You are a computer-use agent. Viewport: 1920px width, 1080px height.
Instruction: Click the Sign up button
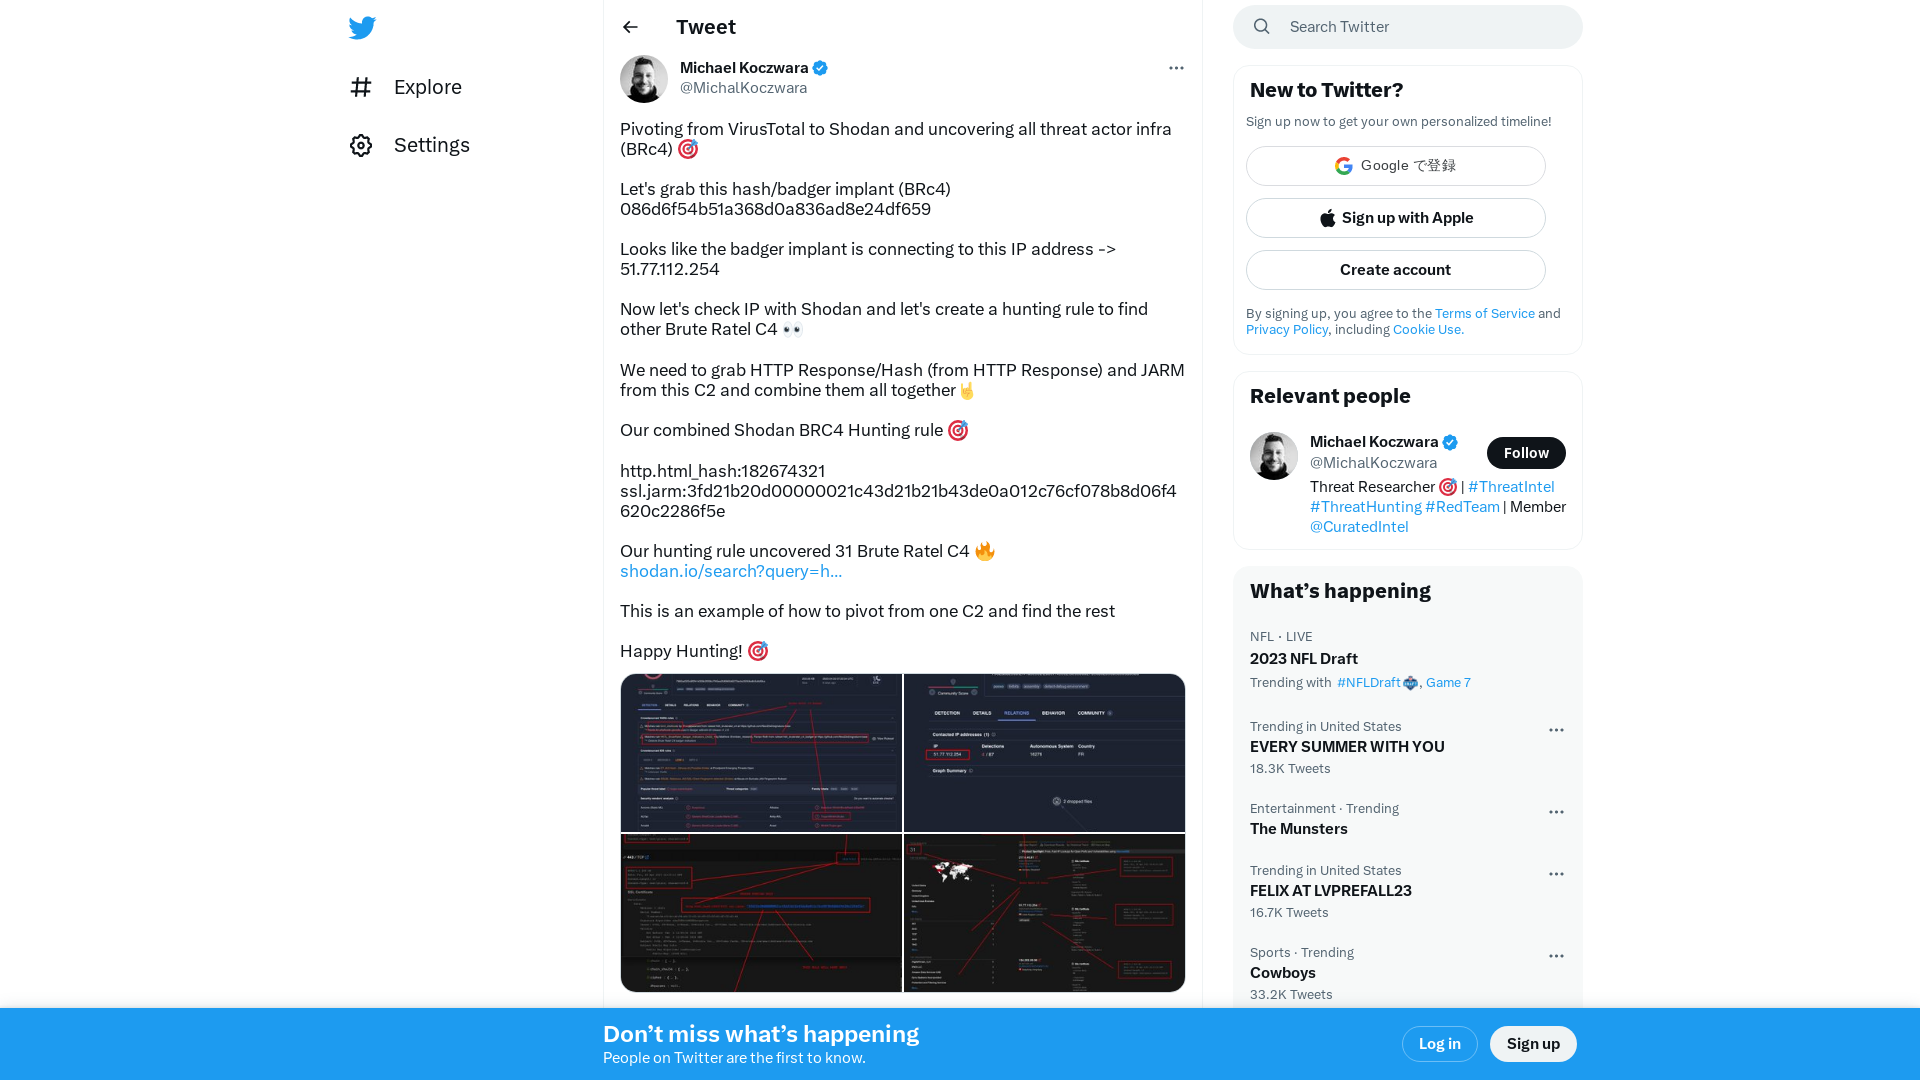(x=1534, y=1043)
